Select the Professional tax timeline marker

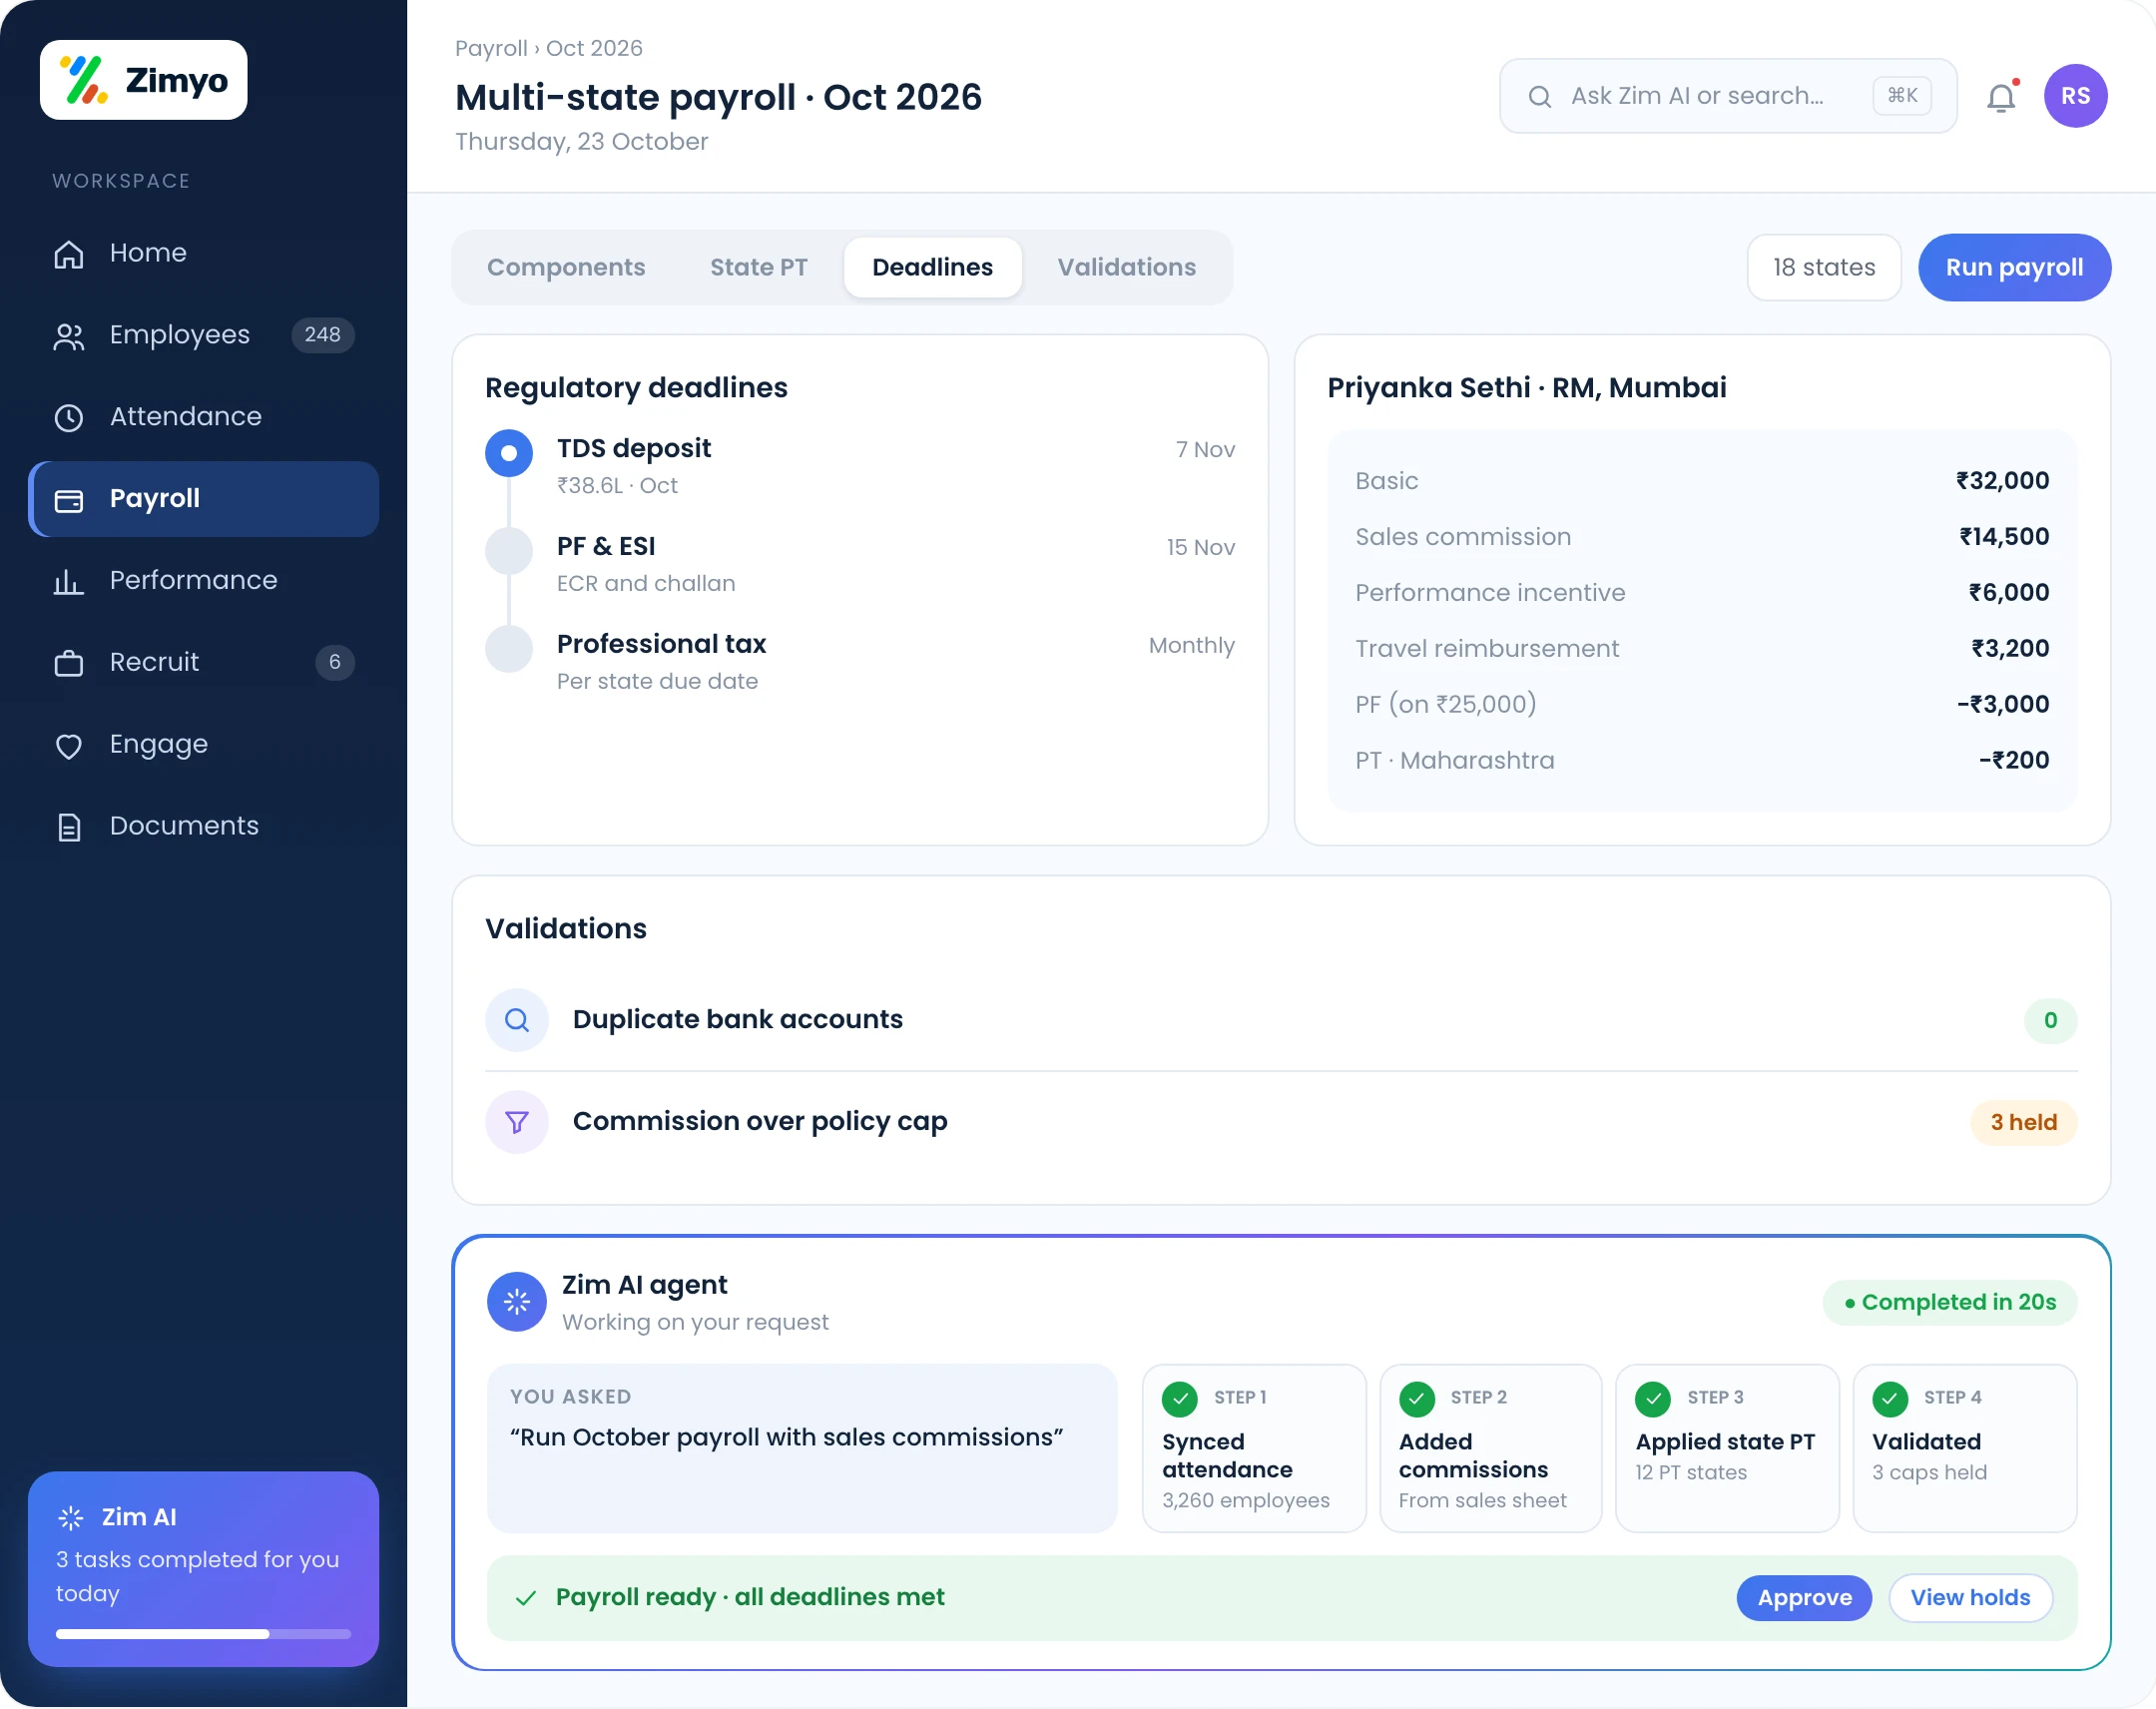click(509, 649)
